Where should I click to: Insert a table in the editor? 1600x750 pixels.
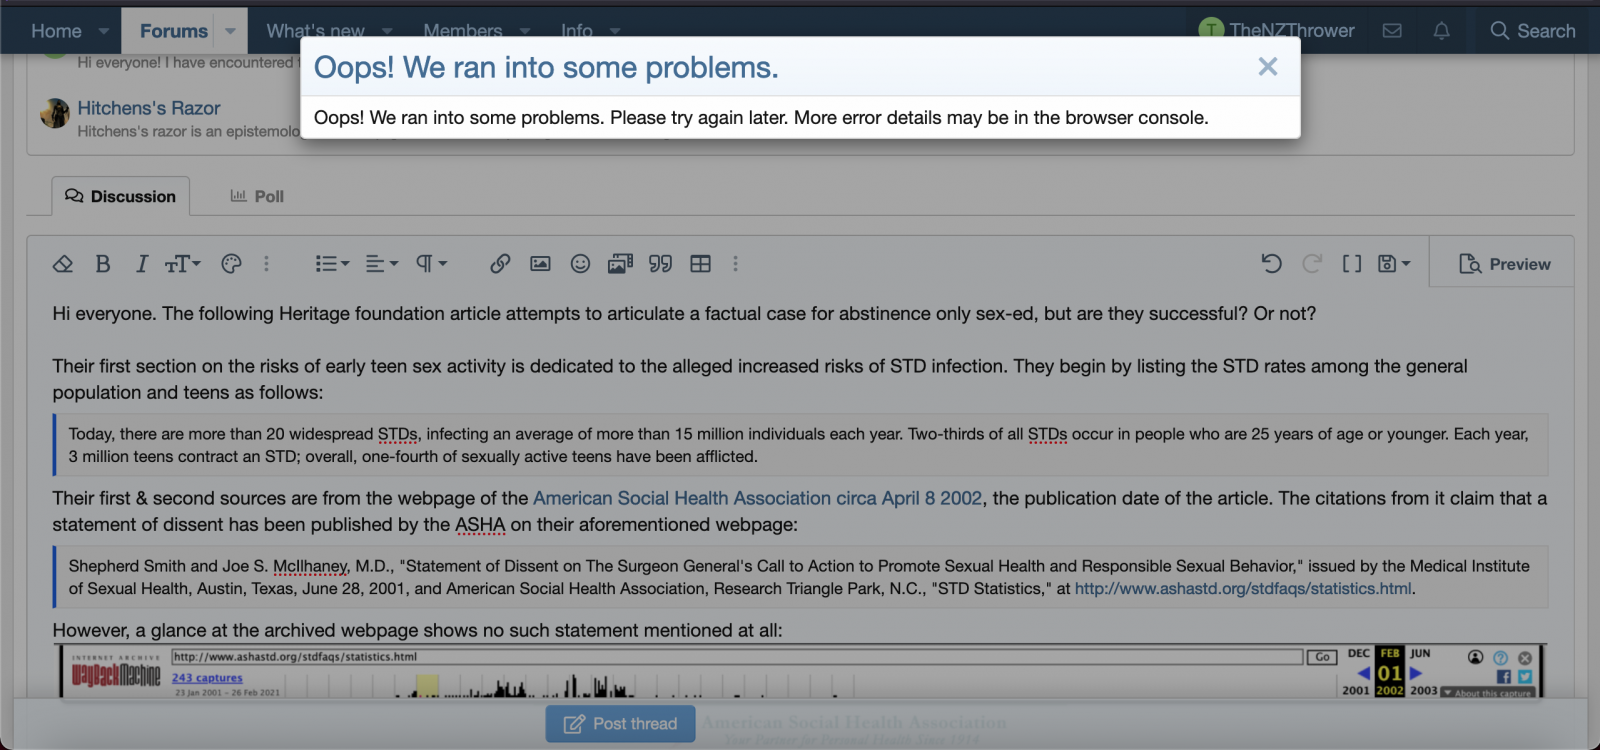coord(700,264)
